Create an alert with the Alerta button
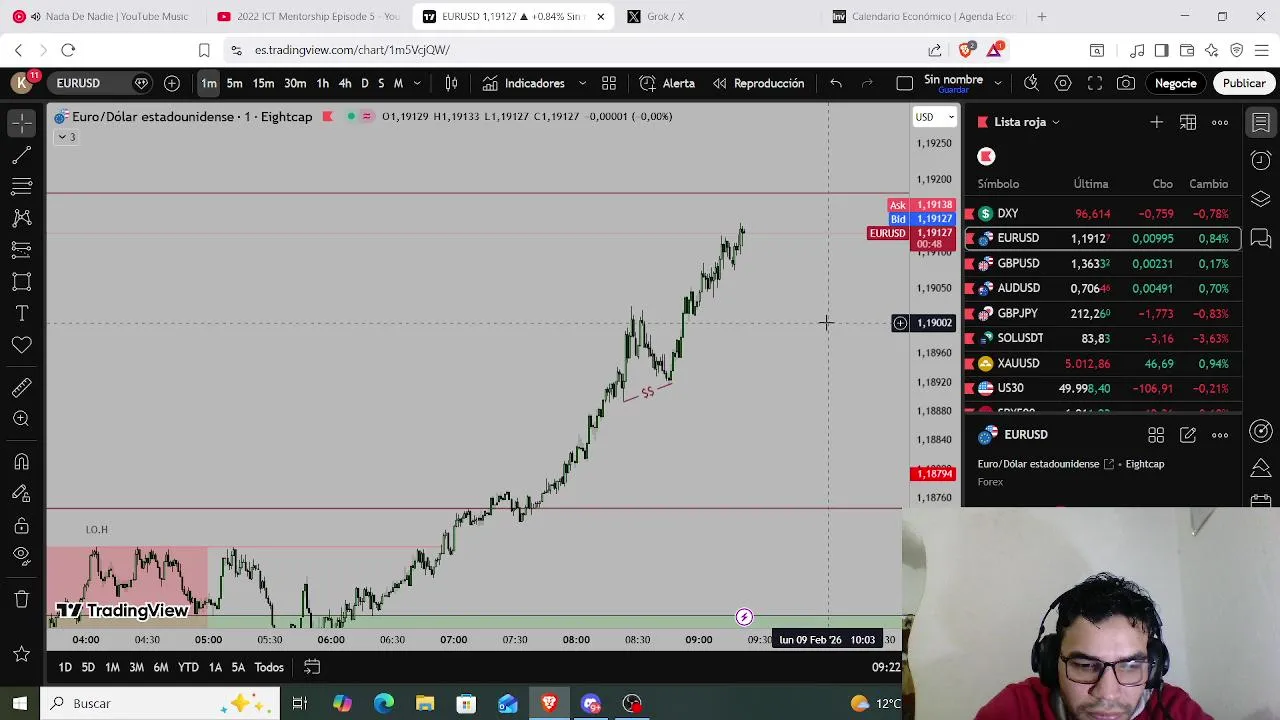Screen dimensions: 1280x720 click(x=667, y=83)
